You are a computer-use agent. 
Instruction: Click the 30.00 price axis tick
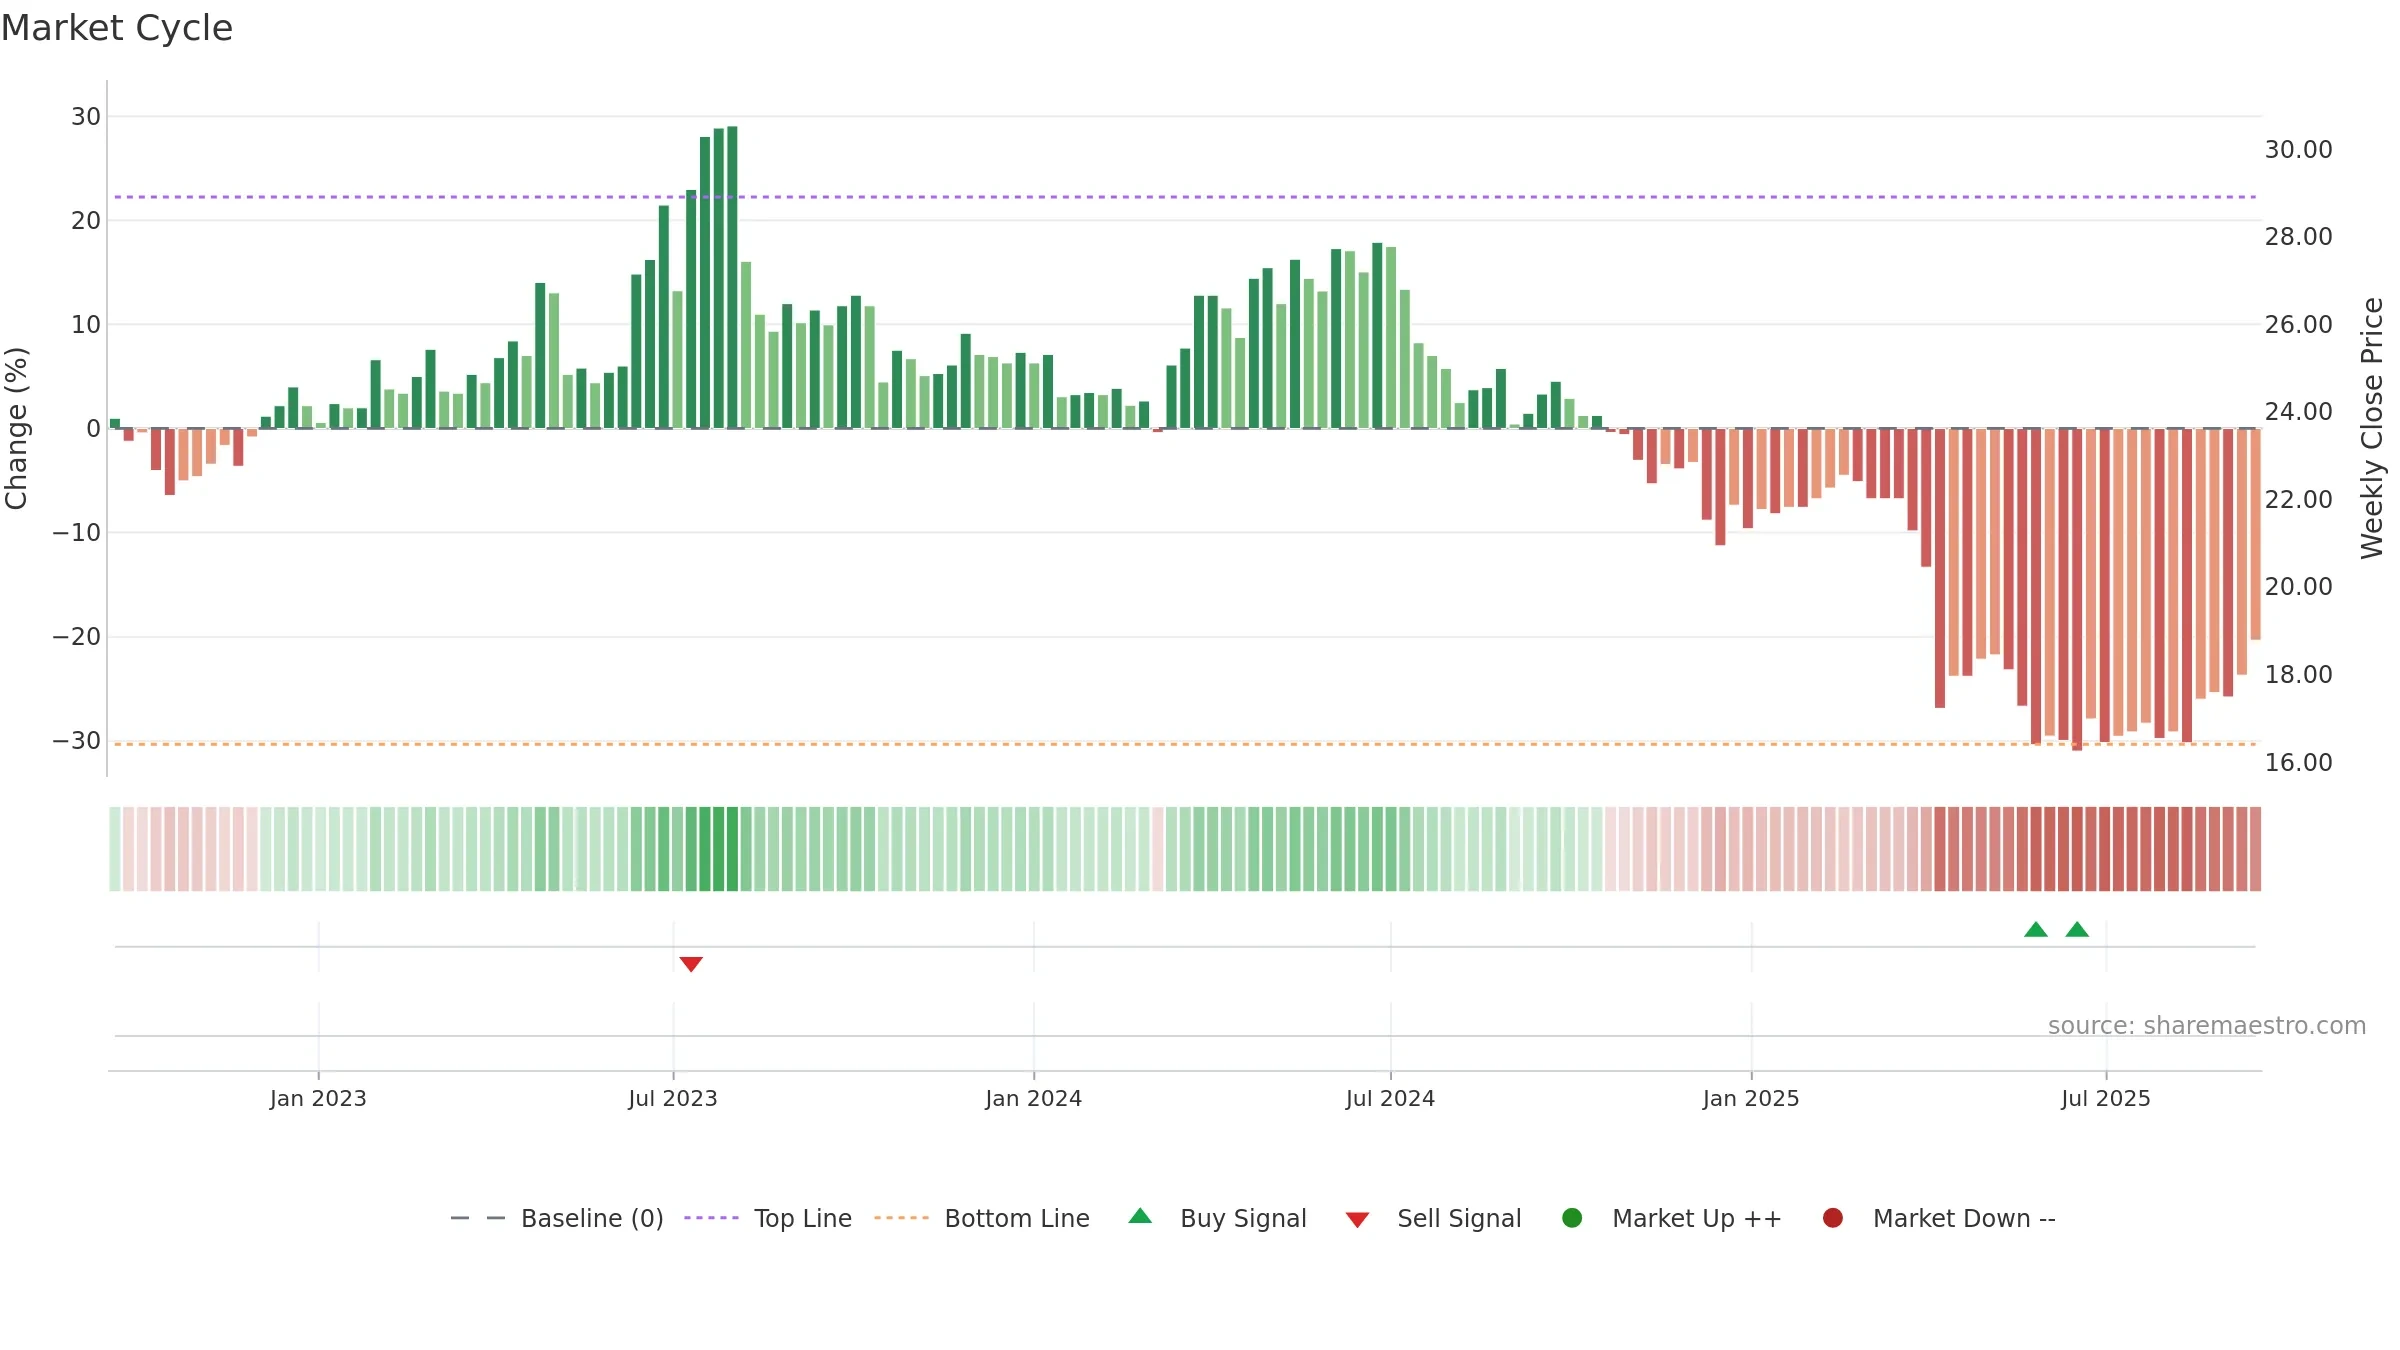(x=2298, y=150)
